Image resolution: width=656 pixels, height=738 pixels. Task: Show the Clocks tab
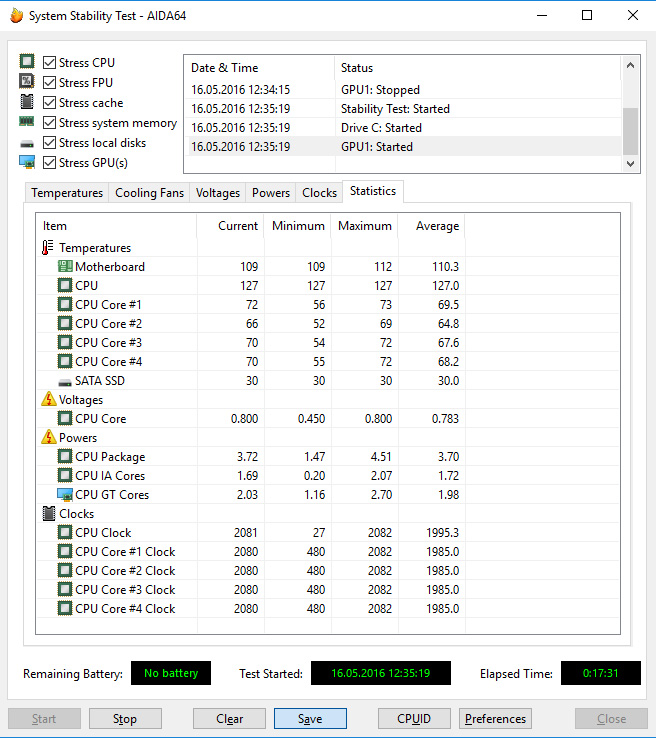(x=319, y=193)
